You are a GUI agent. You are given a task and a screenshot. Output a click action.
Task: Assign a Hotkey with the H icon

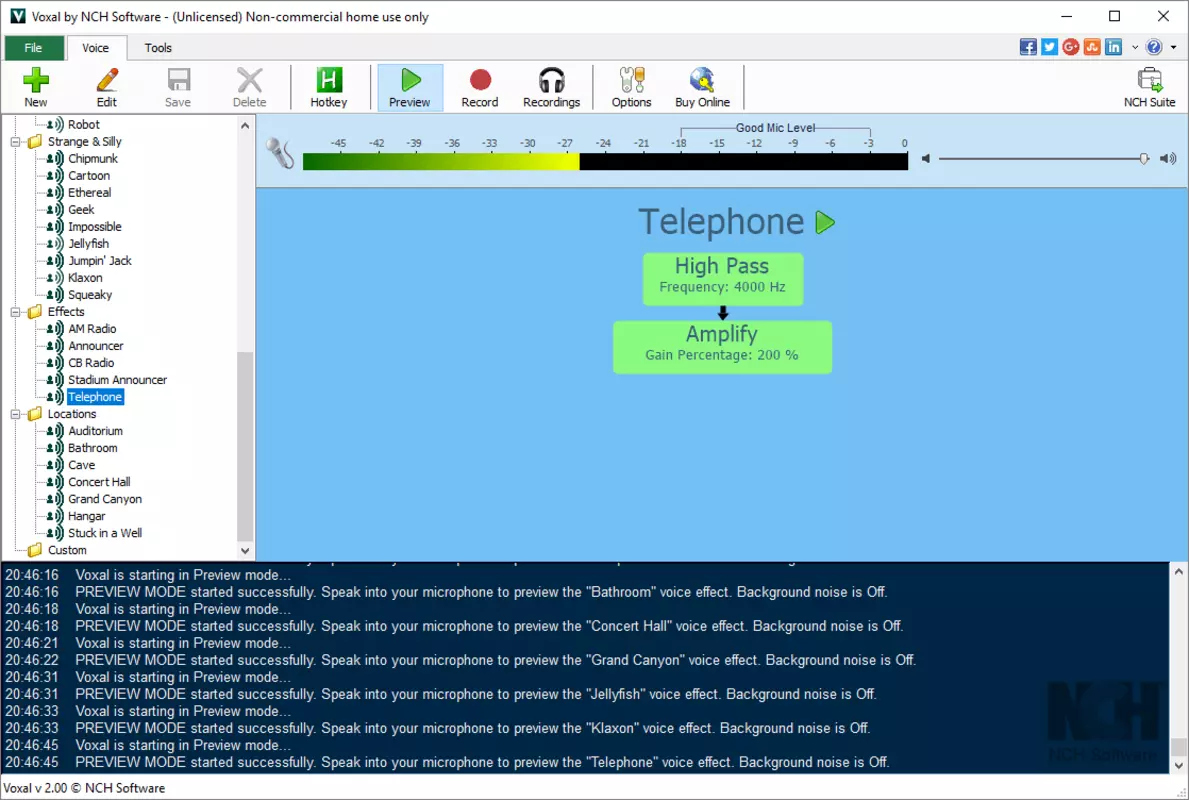(328, 87)
